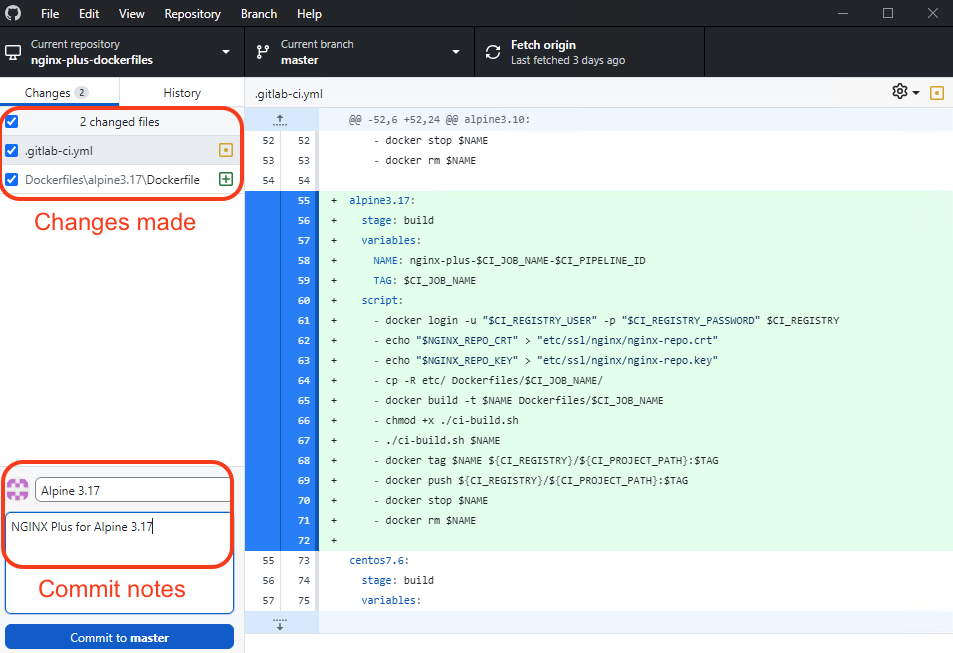
Task: Uncheck the Dockerfiles\alpine3.17\Dockerfile checkbox
Action: tap(12, 179)
